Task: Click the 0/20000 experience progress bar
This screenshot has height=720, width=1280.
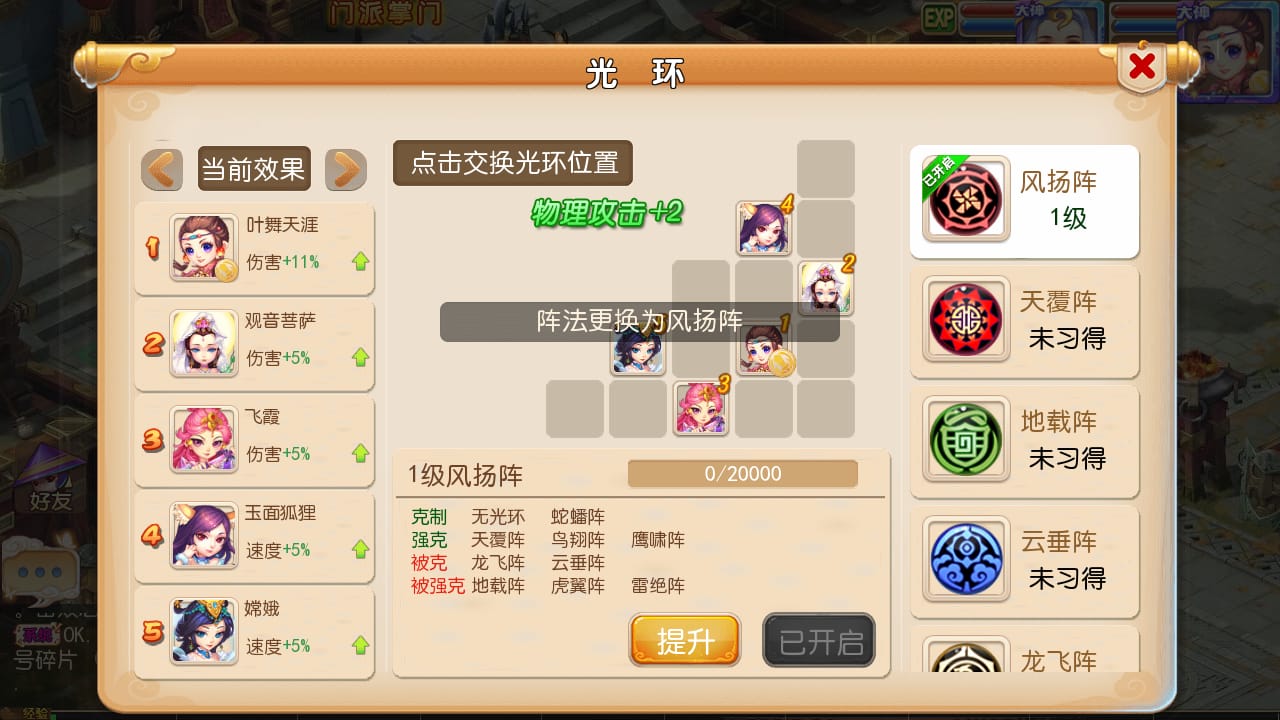Action: tap(743, 474)
